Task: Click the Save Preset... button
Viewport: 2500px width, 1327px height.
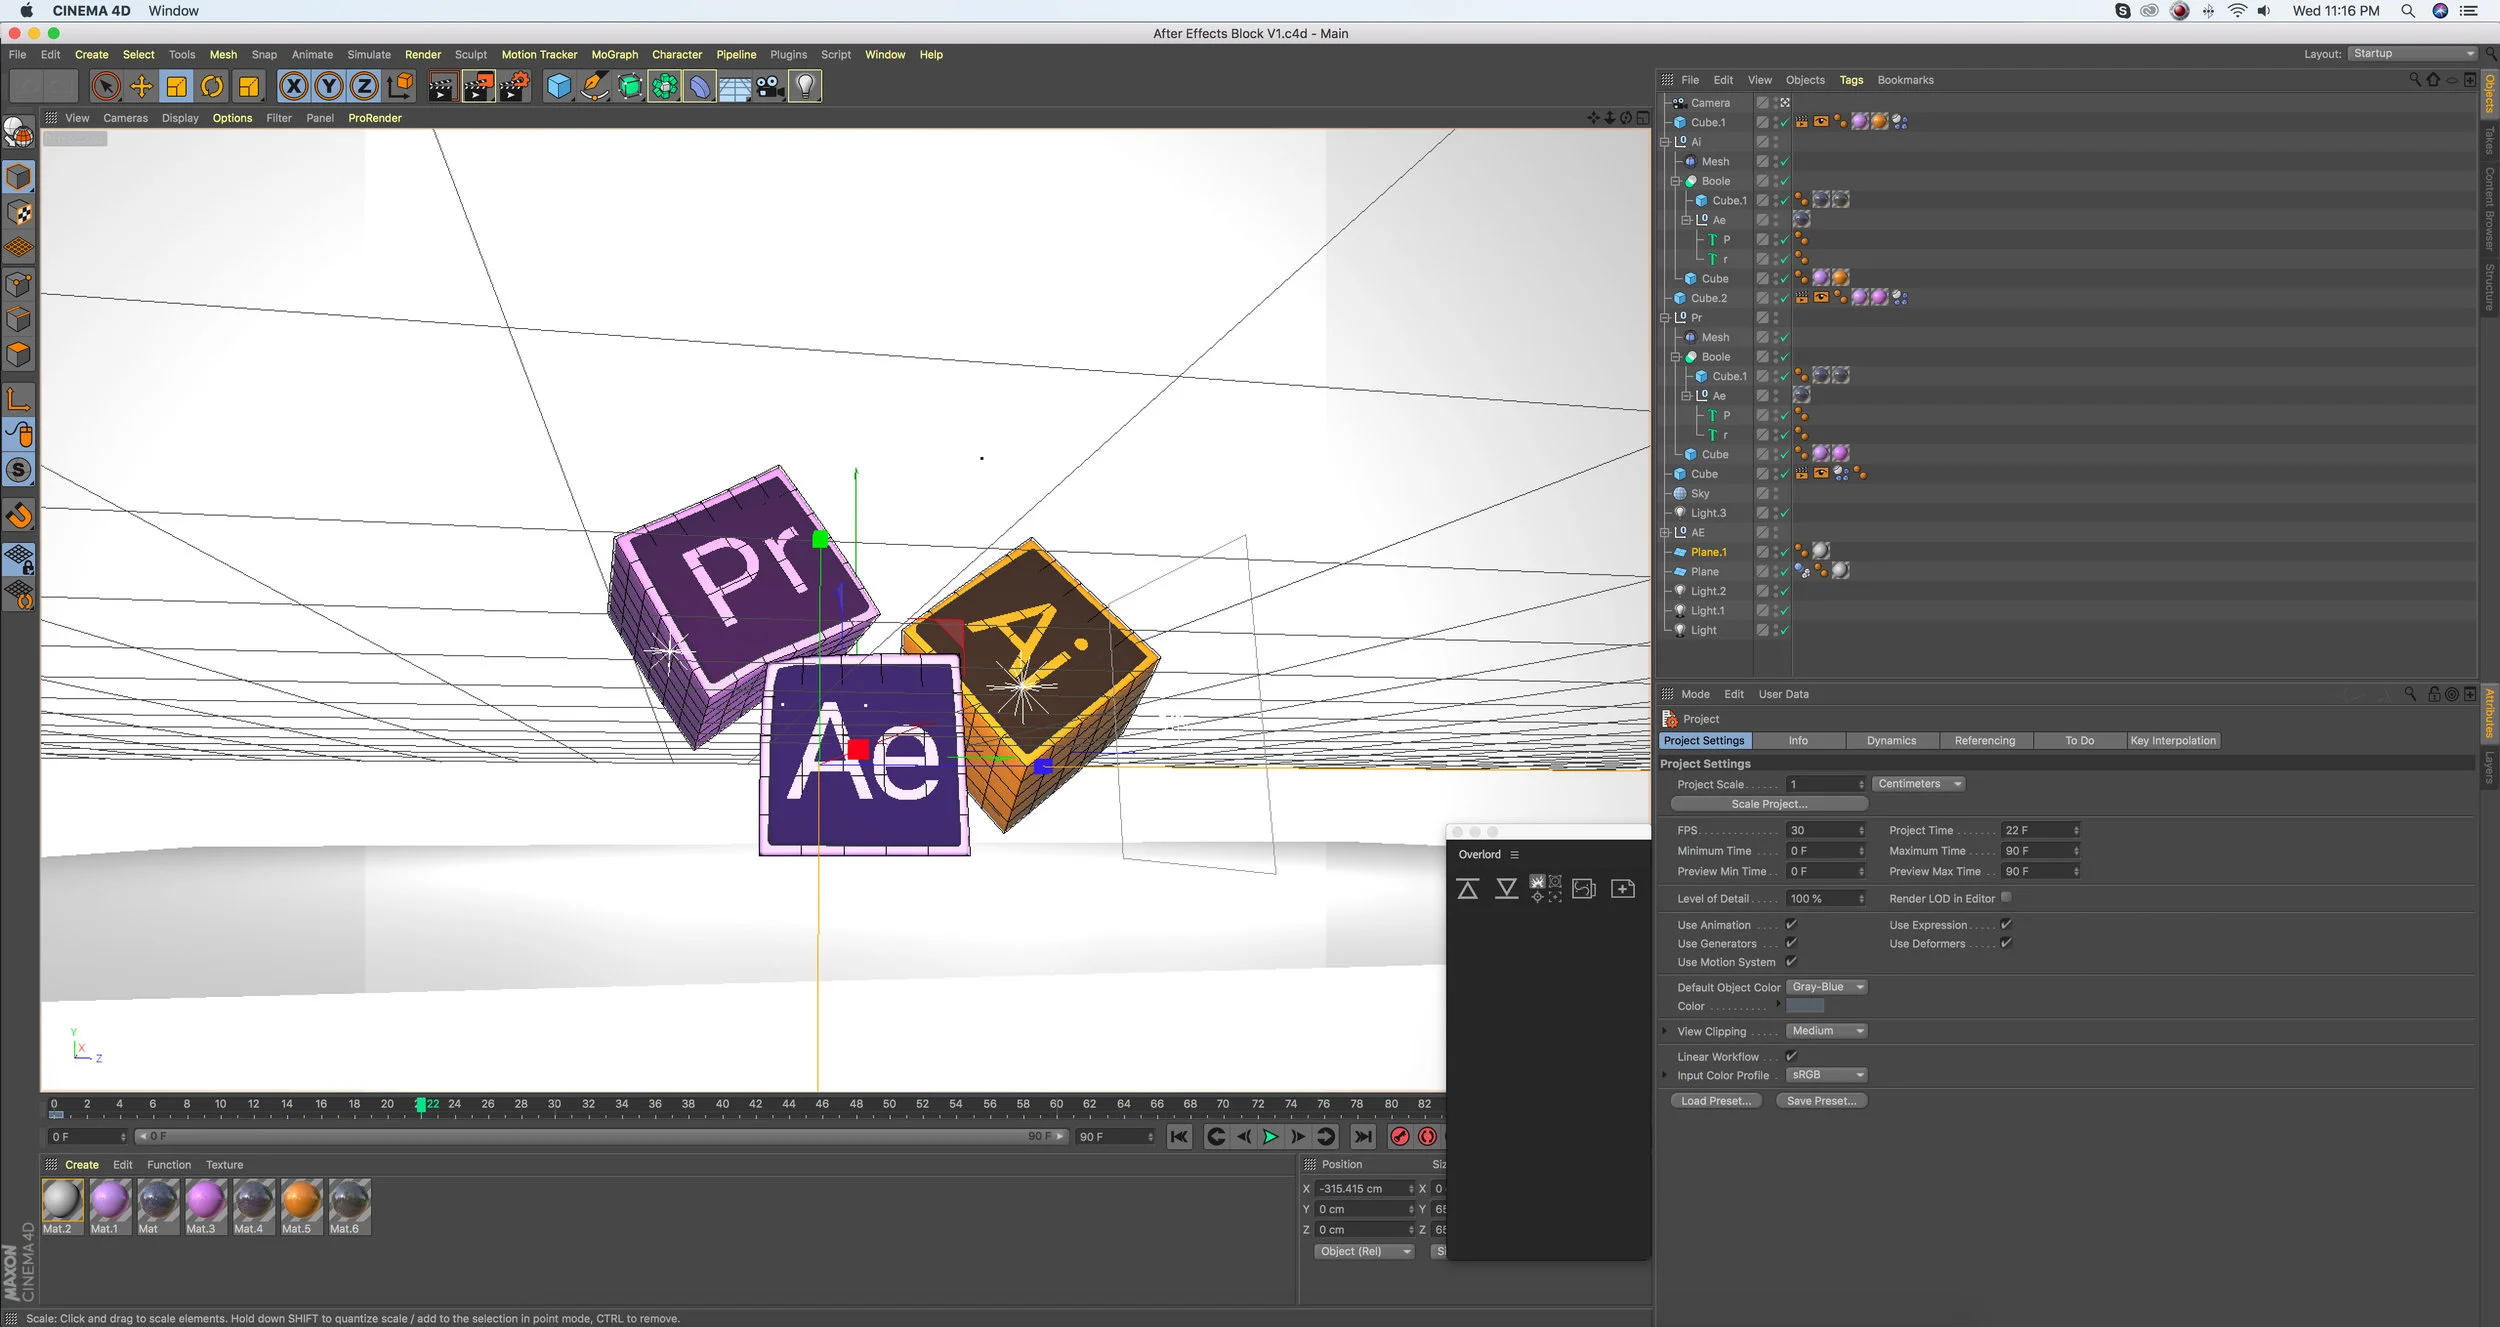Action: [1821, 1101]
